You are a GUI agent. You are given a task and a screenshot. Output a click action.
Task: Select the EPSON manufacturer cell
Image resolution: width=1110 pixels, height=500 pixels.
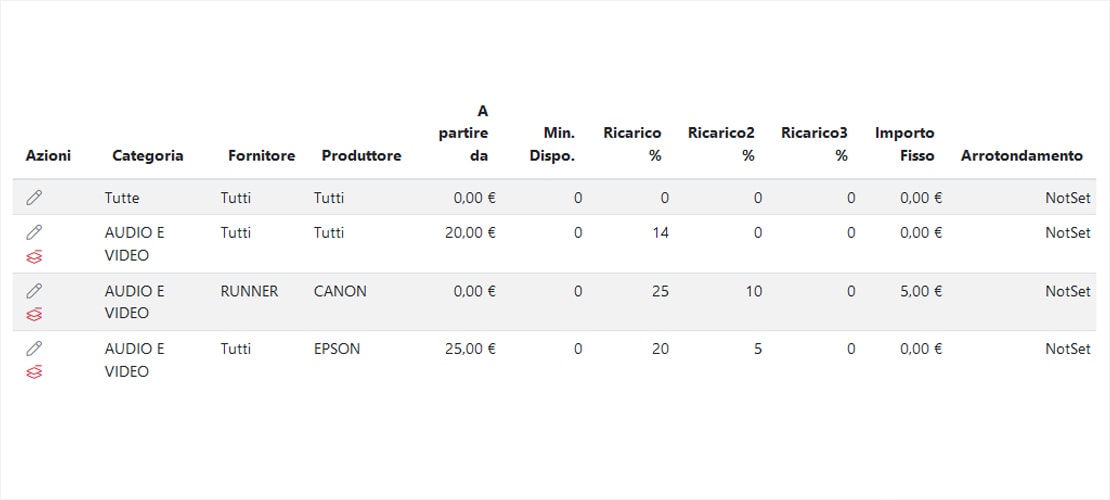click(x=337, y=349)
